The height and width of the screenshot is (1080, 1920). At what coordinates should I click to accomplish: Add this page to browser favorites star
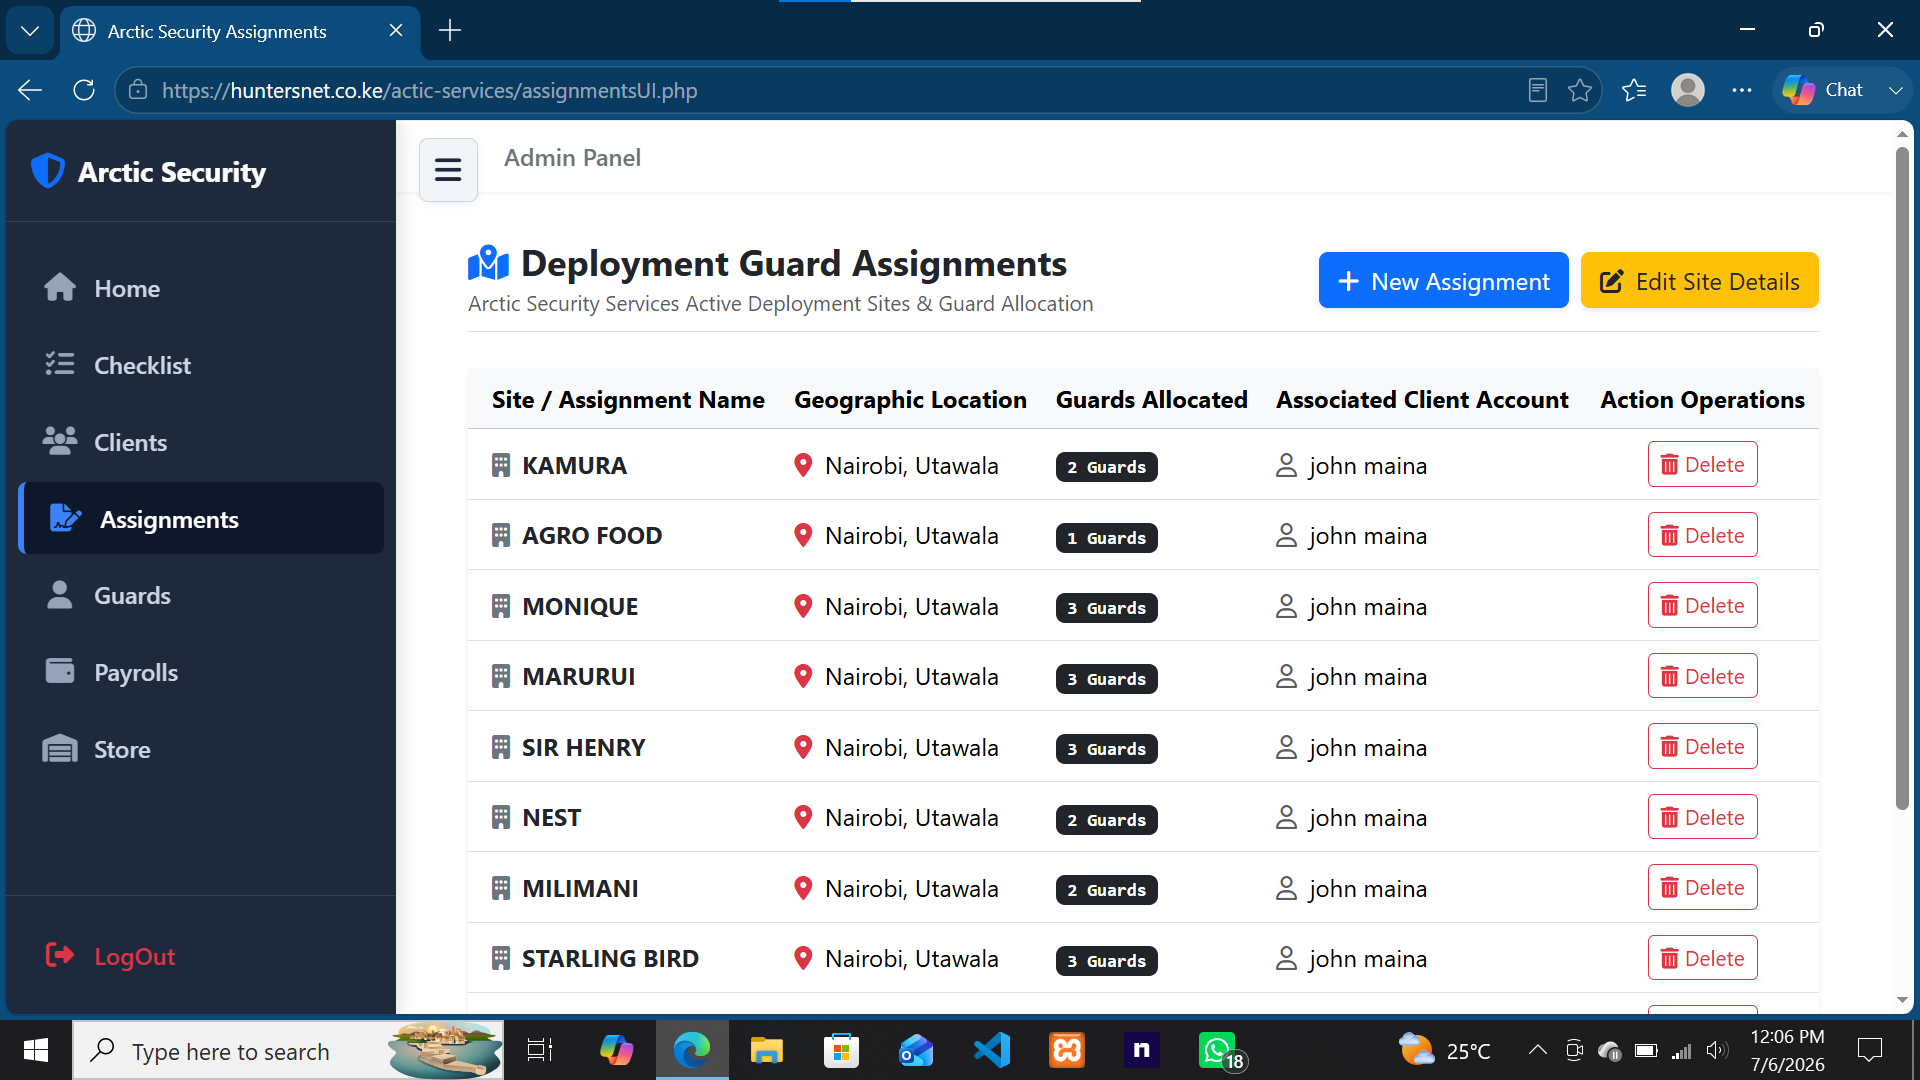point(1580,90)
